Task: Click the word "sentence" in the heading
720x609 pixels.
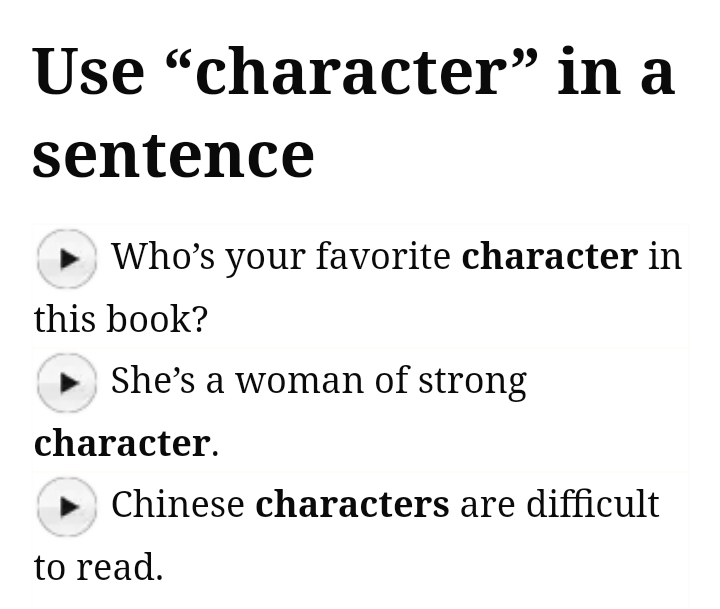Action: pos(173,155)
